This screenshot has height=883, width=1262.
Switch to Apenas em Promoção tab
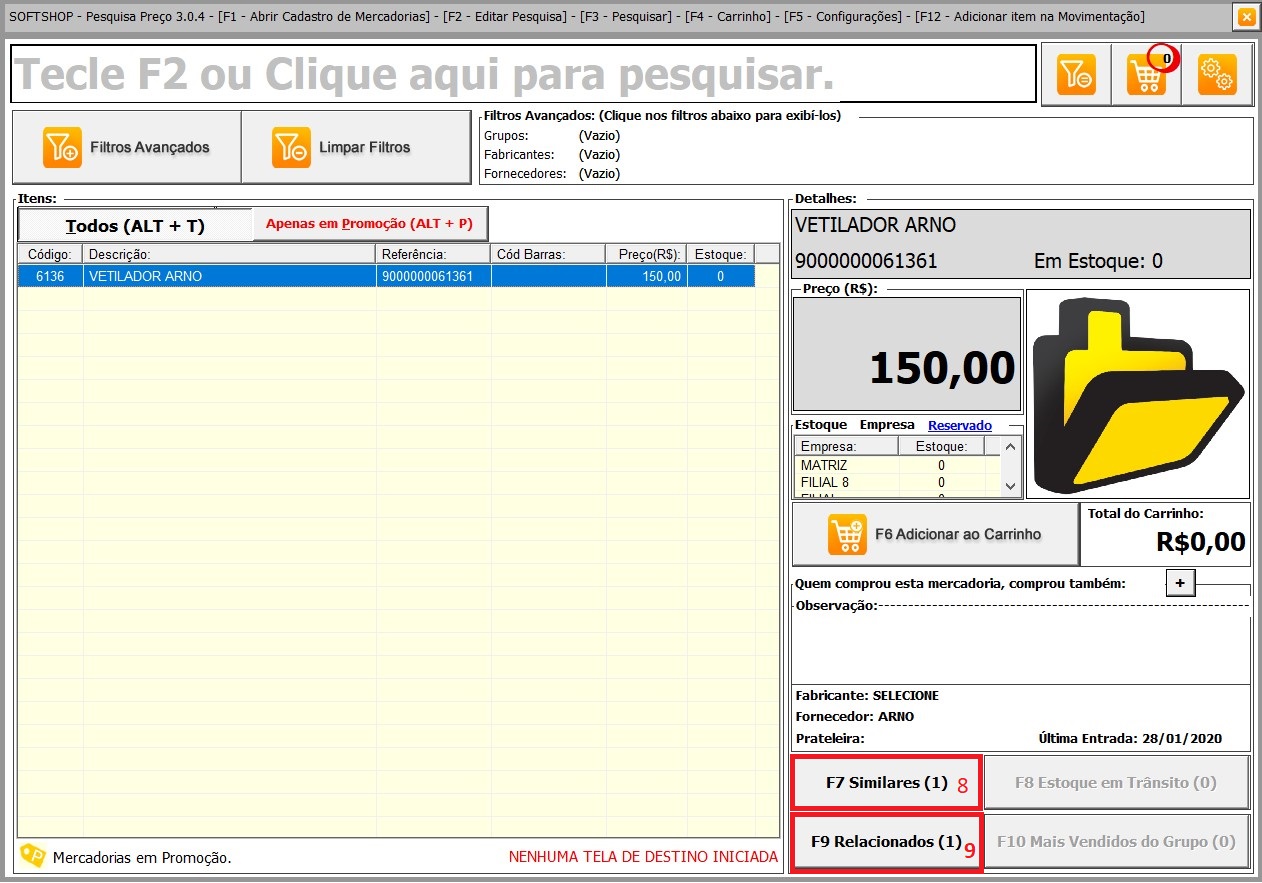point(369,224)
